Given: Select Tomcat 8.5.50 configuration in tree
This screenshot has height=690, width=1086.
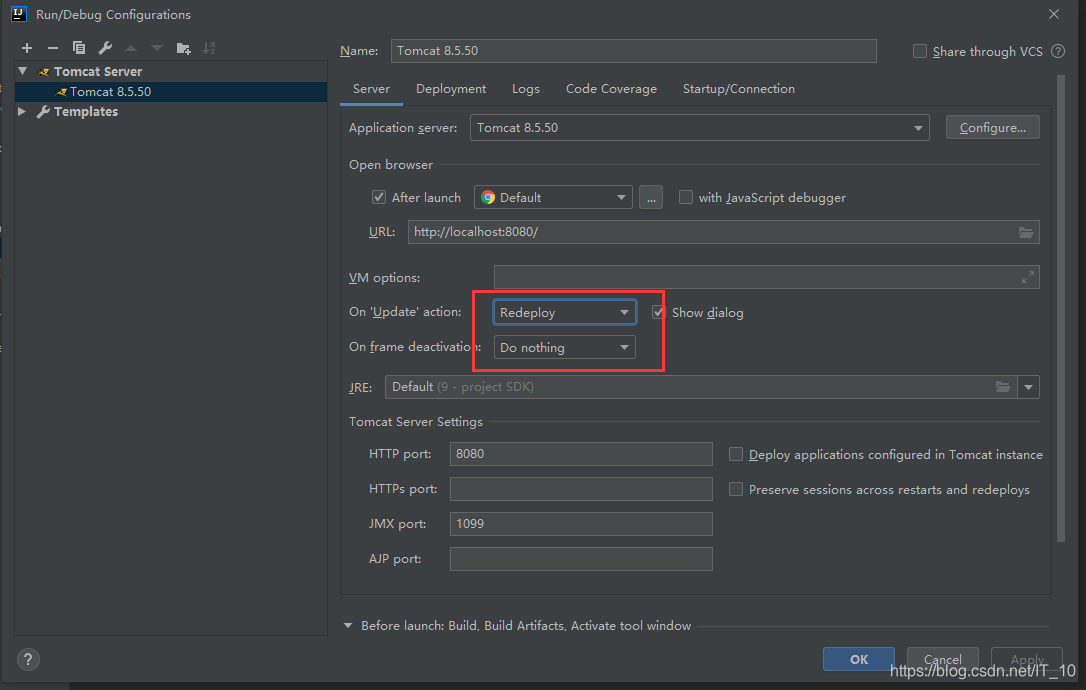Looking at the screenshot, I should (171, 91).
